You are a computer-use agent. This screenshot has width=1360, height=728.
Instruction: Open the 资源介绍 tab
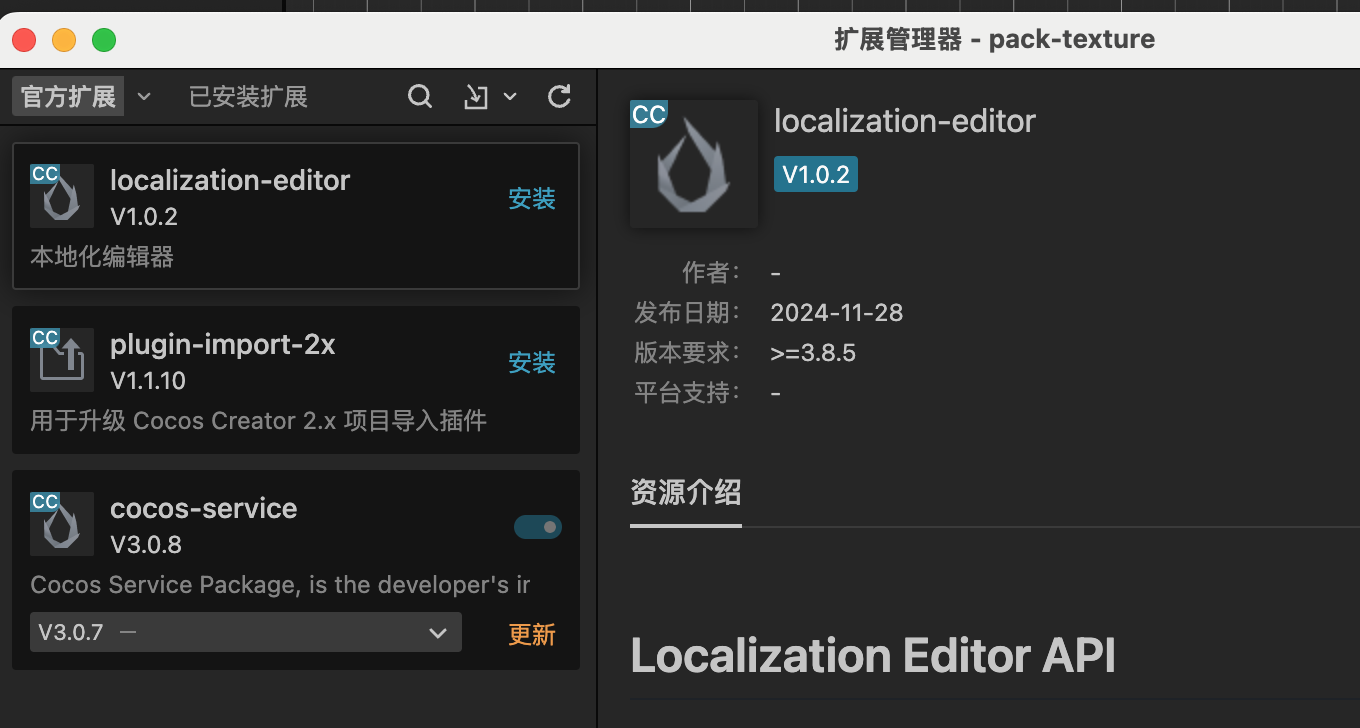pos(686,492)
